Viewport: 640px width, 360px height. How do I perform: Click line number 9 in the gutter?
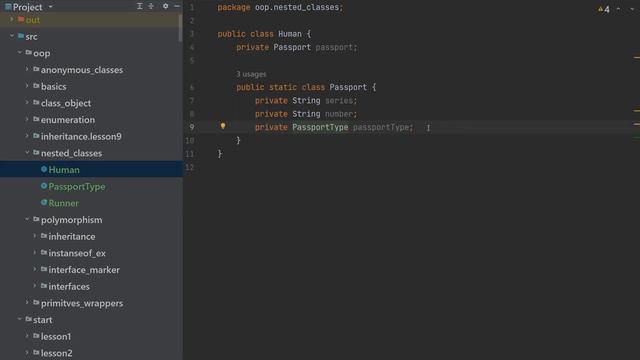(x=192, y=127)
